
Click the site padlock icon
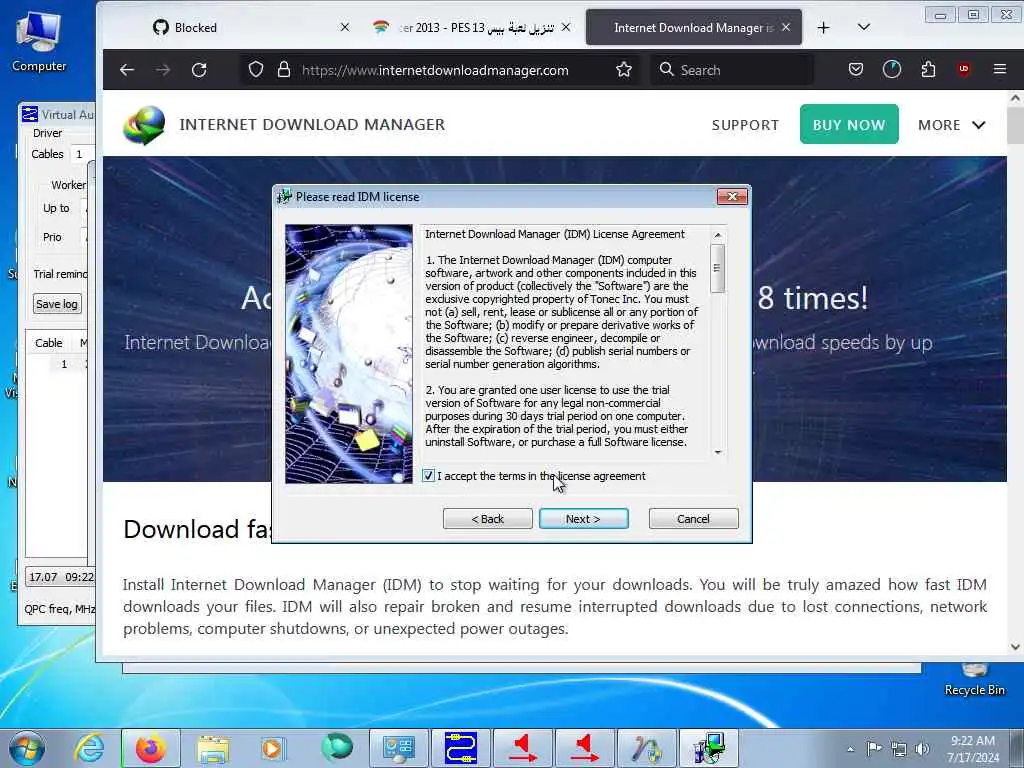tap(283, 69)
